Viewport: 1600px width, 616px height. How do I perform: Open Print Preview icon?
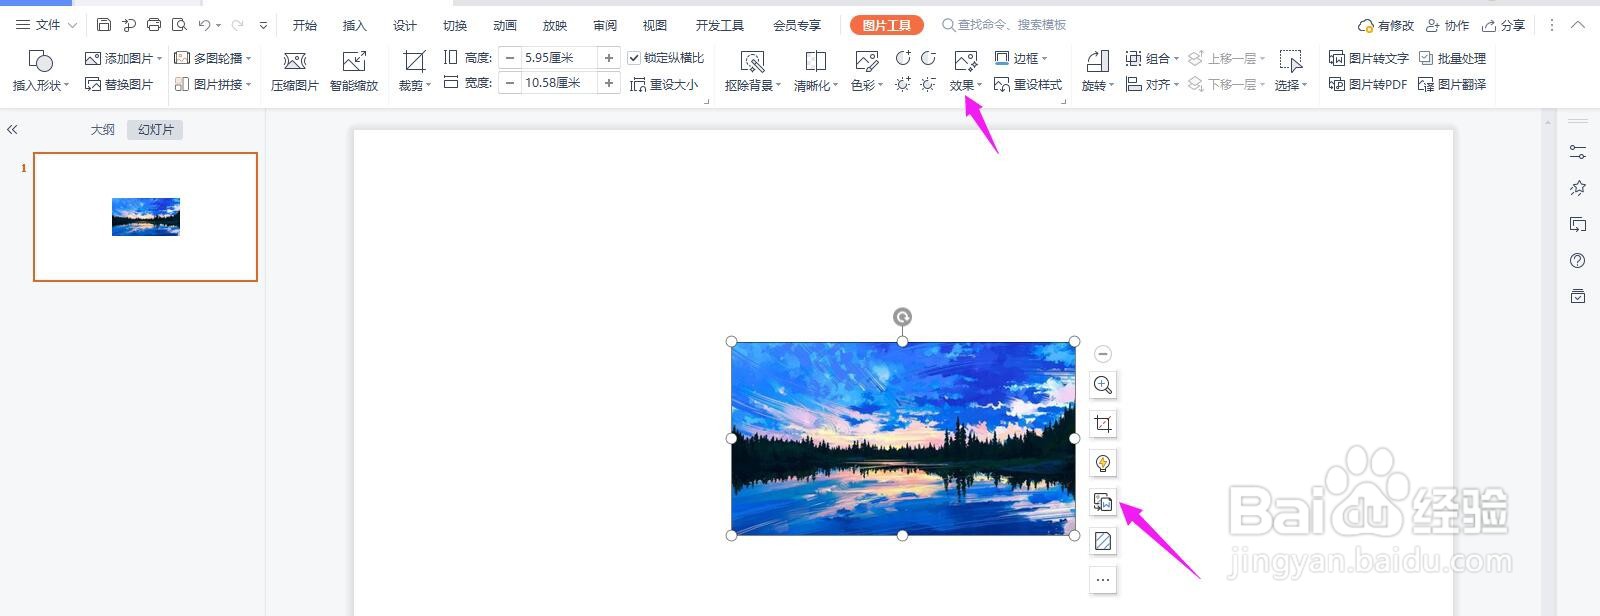pyautogui.click(x=179, y=25)
